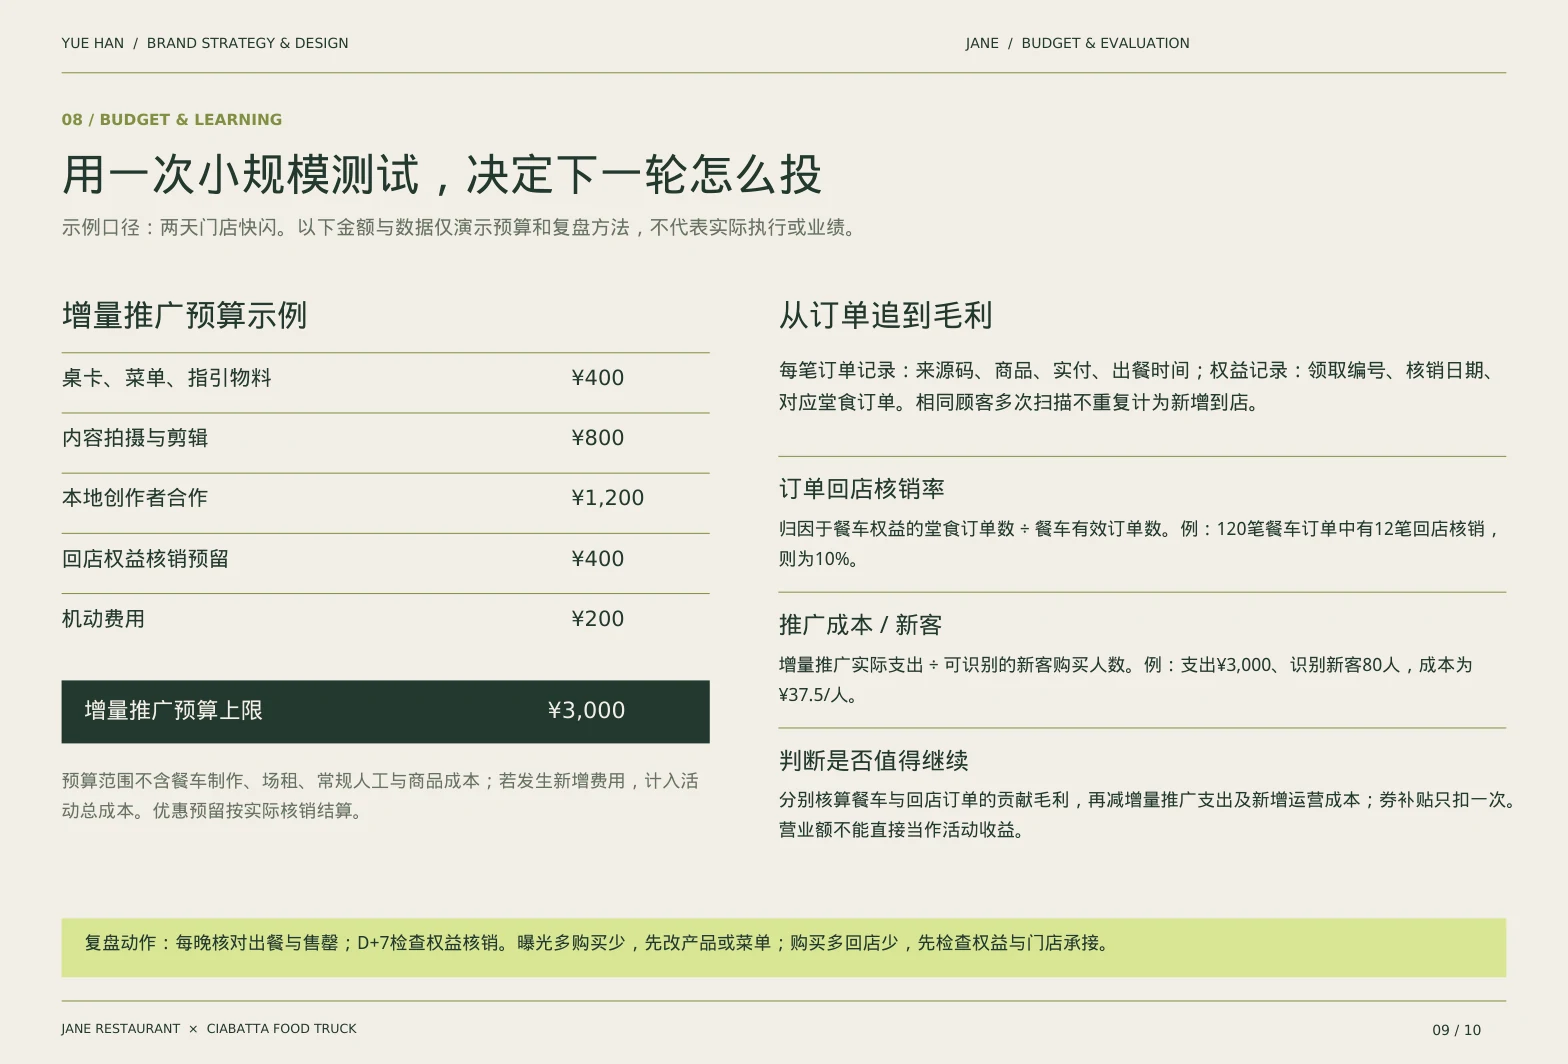The height and width of the screenshot is (1064, 1568).
Task: Click the footer 'JANE RESTAURANT × CIABATTA FOOD TRUCK'
Action: [x=209, y=1029]
